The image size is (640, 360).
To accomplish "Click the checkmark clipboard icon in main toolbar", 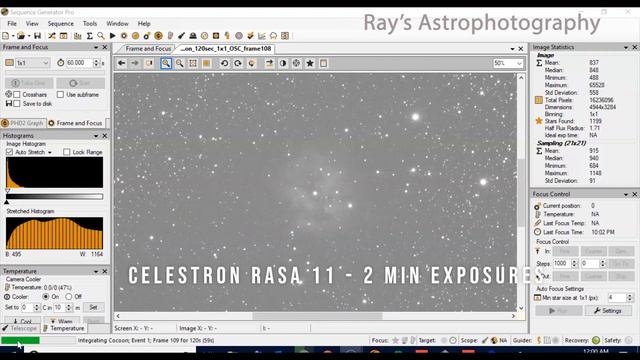I will pos(250,36).
